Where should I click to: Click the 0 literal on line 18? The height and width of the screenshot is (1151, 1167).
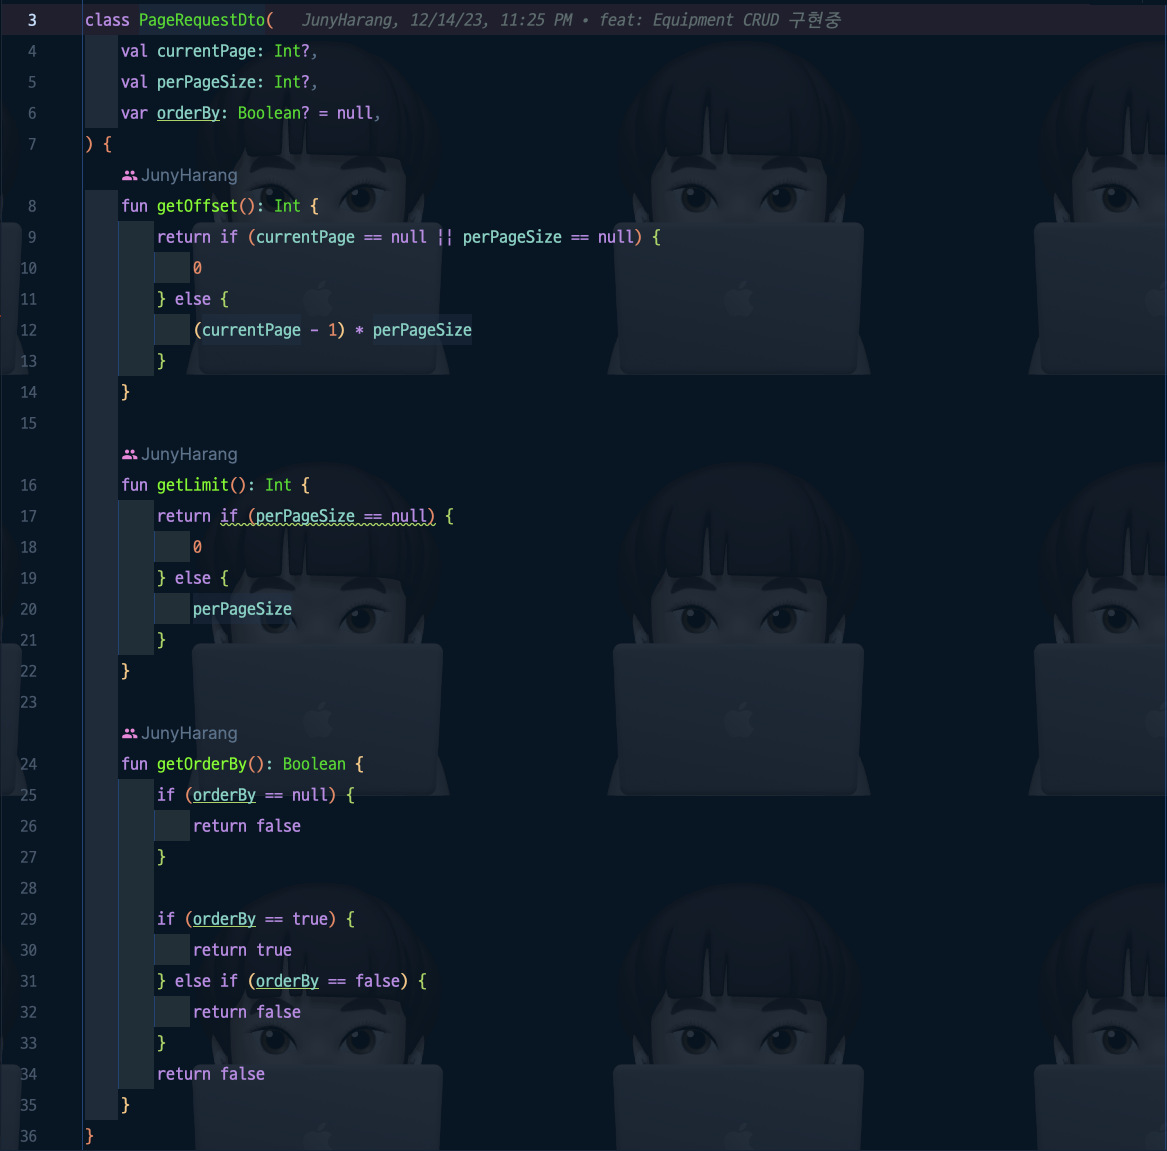[197, 548]
